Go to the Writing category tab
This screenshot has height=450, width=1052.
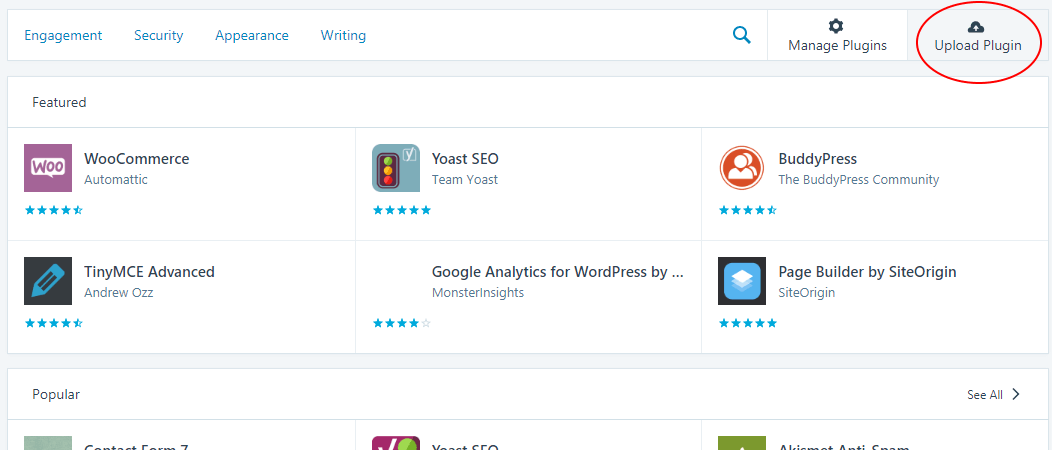pos(343,35)
